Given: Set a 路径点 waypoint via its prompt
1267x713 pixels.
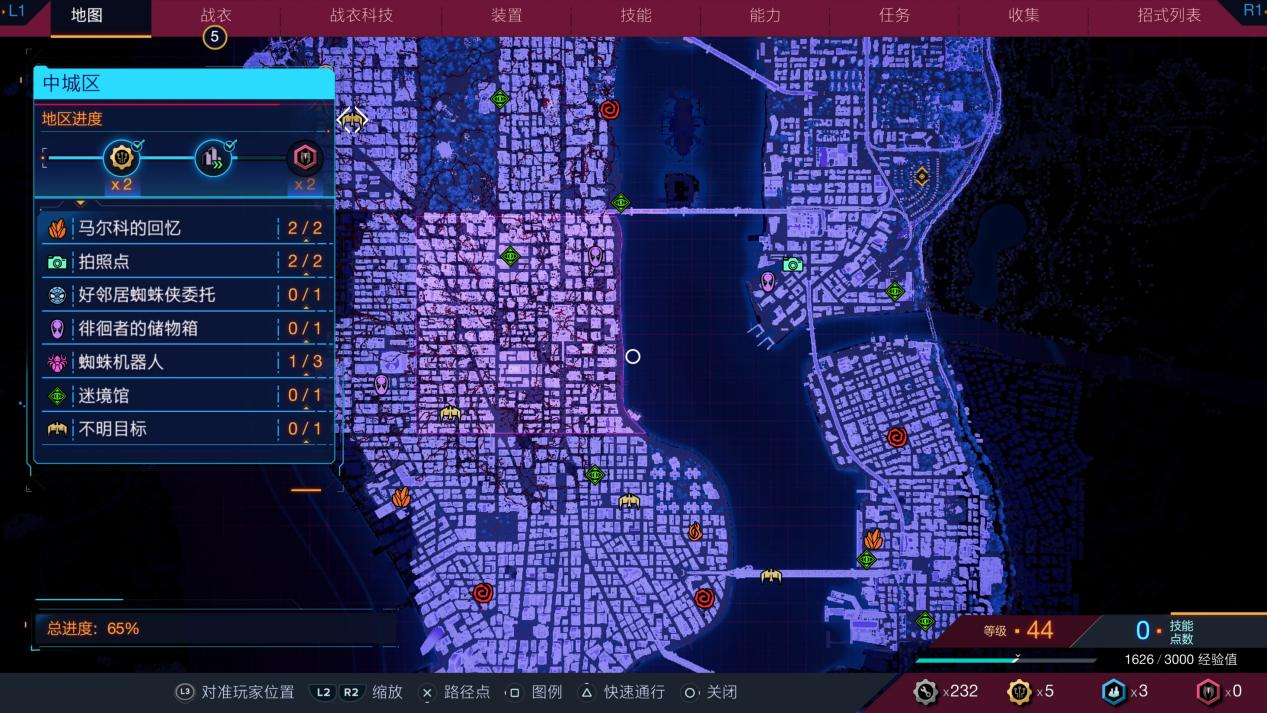Looking at the screenshot, I should click(x=455, y=692).
